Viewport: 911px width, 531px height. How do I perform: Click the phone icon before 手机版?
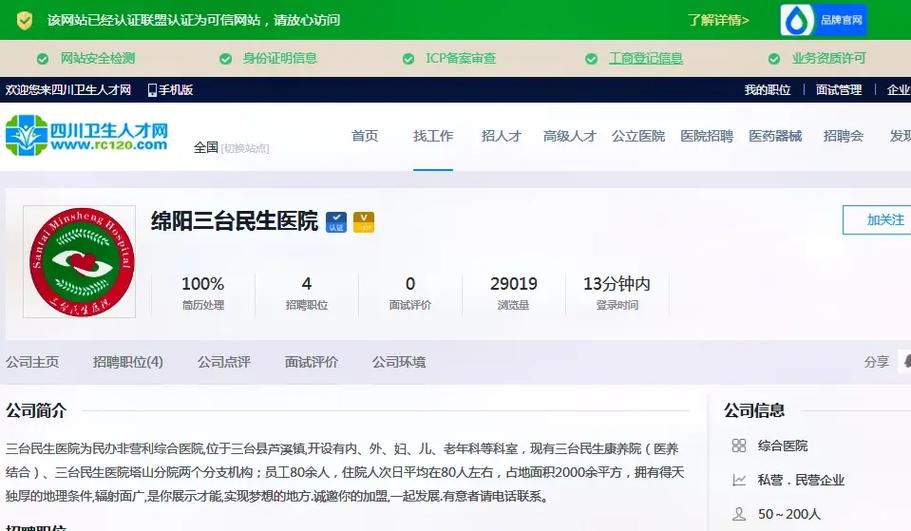[x=152, y=90]
